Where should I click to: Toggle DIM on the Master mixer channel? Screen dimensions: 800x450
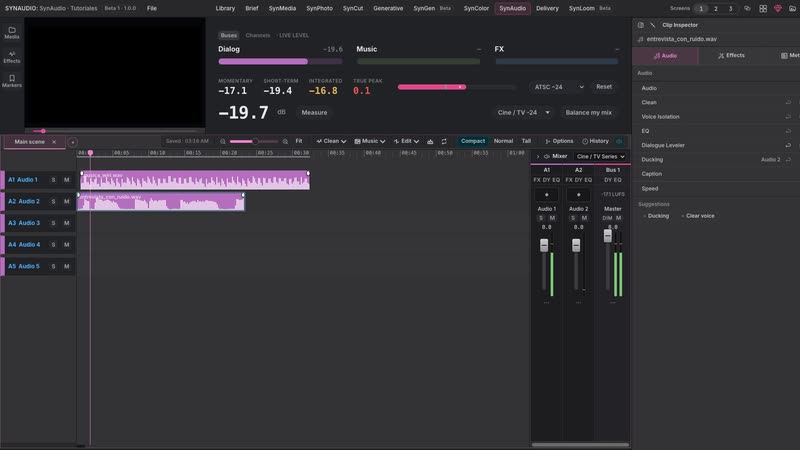(607, 218)
